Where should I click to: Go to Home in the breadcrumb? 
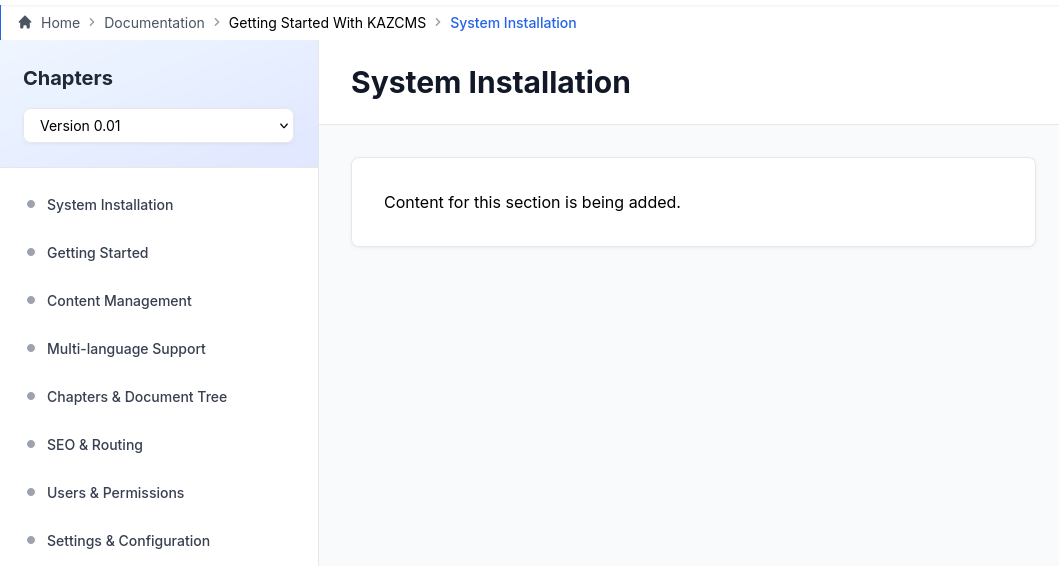click(60, 22)
